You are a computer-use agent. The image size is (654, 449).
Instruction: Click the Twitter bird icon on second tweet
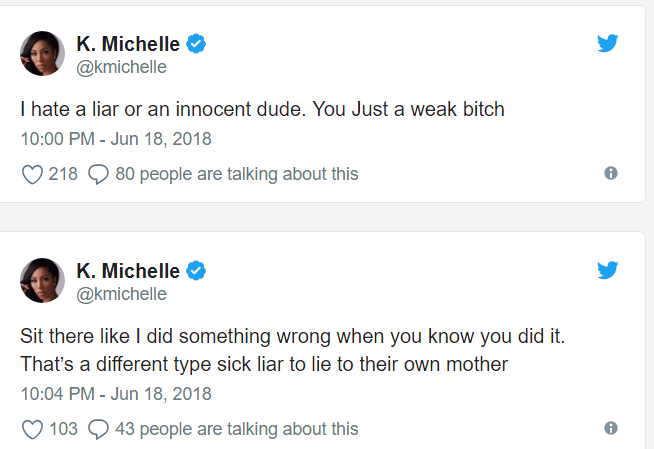(607, 270)
